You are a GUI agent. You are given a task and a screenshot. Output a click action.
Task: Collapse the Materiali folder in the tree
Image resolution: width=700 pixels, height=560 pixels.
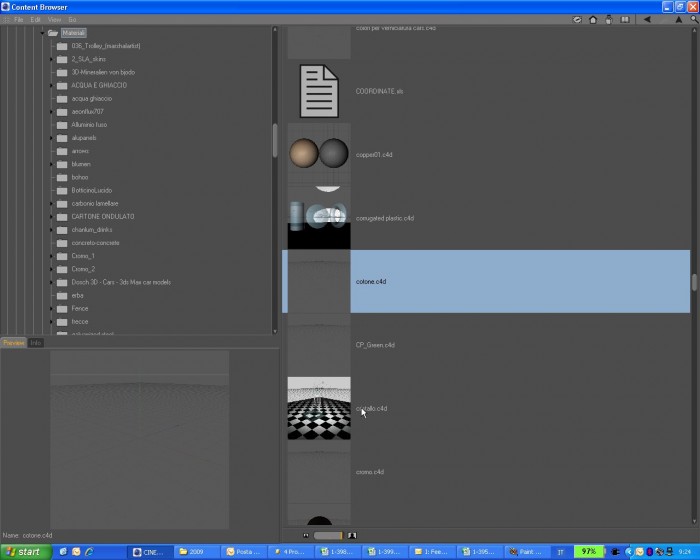[42, 33]
